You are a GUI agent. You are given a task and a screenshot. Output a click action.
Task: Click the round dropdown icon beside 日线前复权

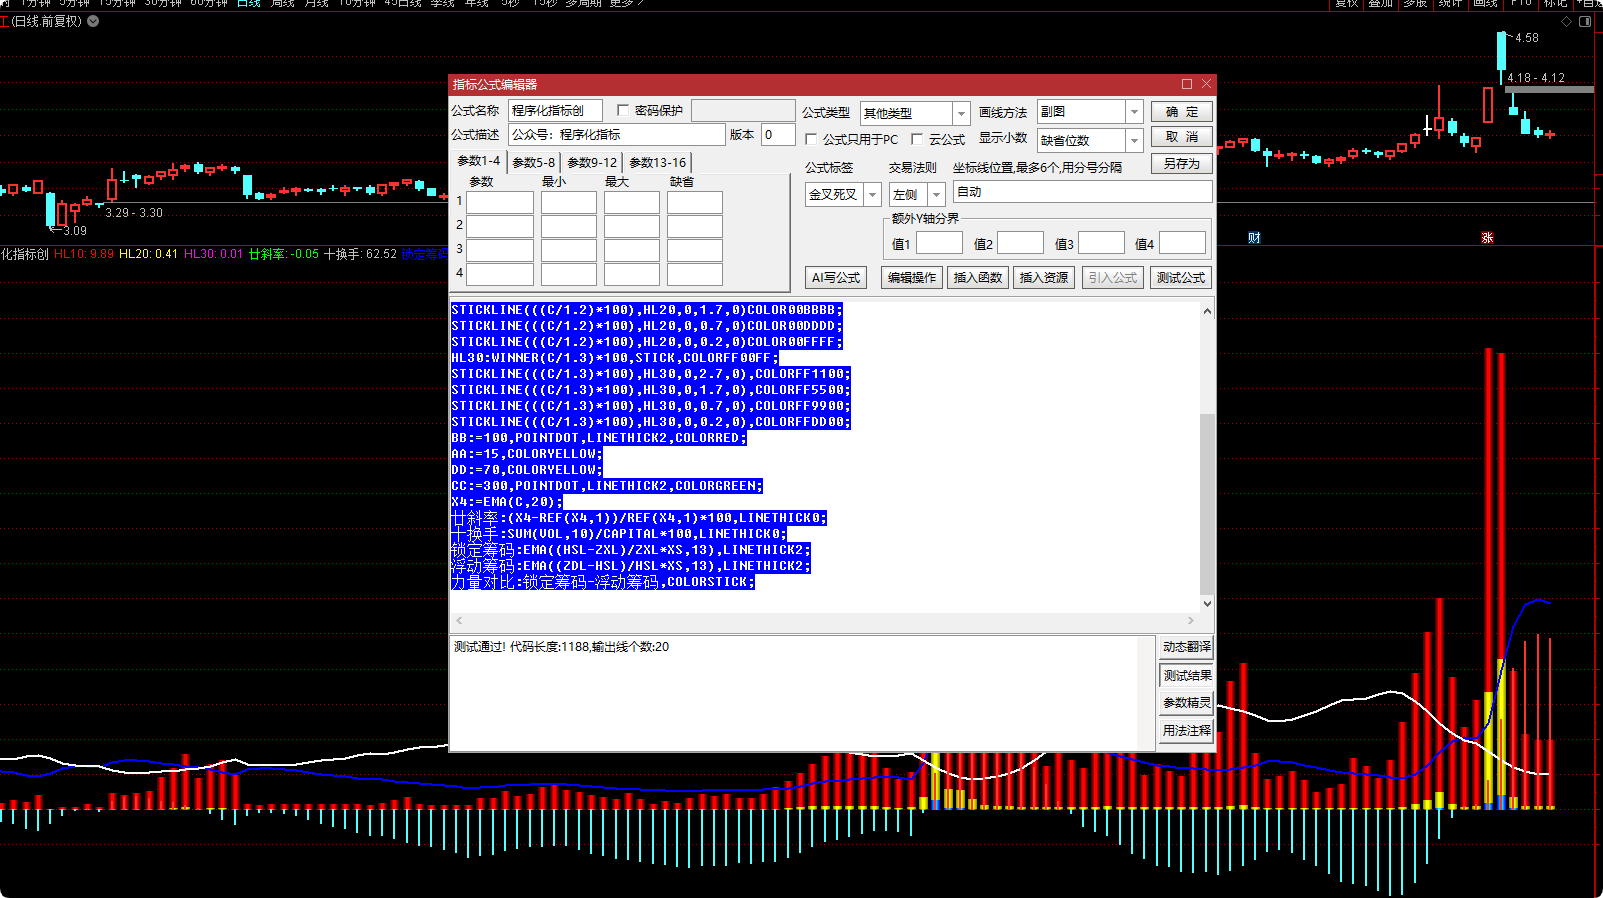93,21
